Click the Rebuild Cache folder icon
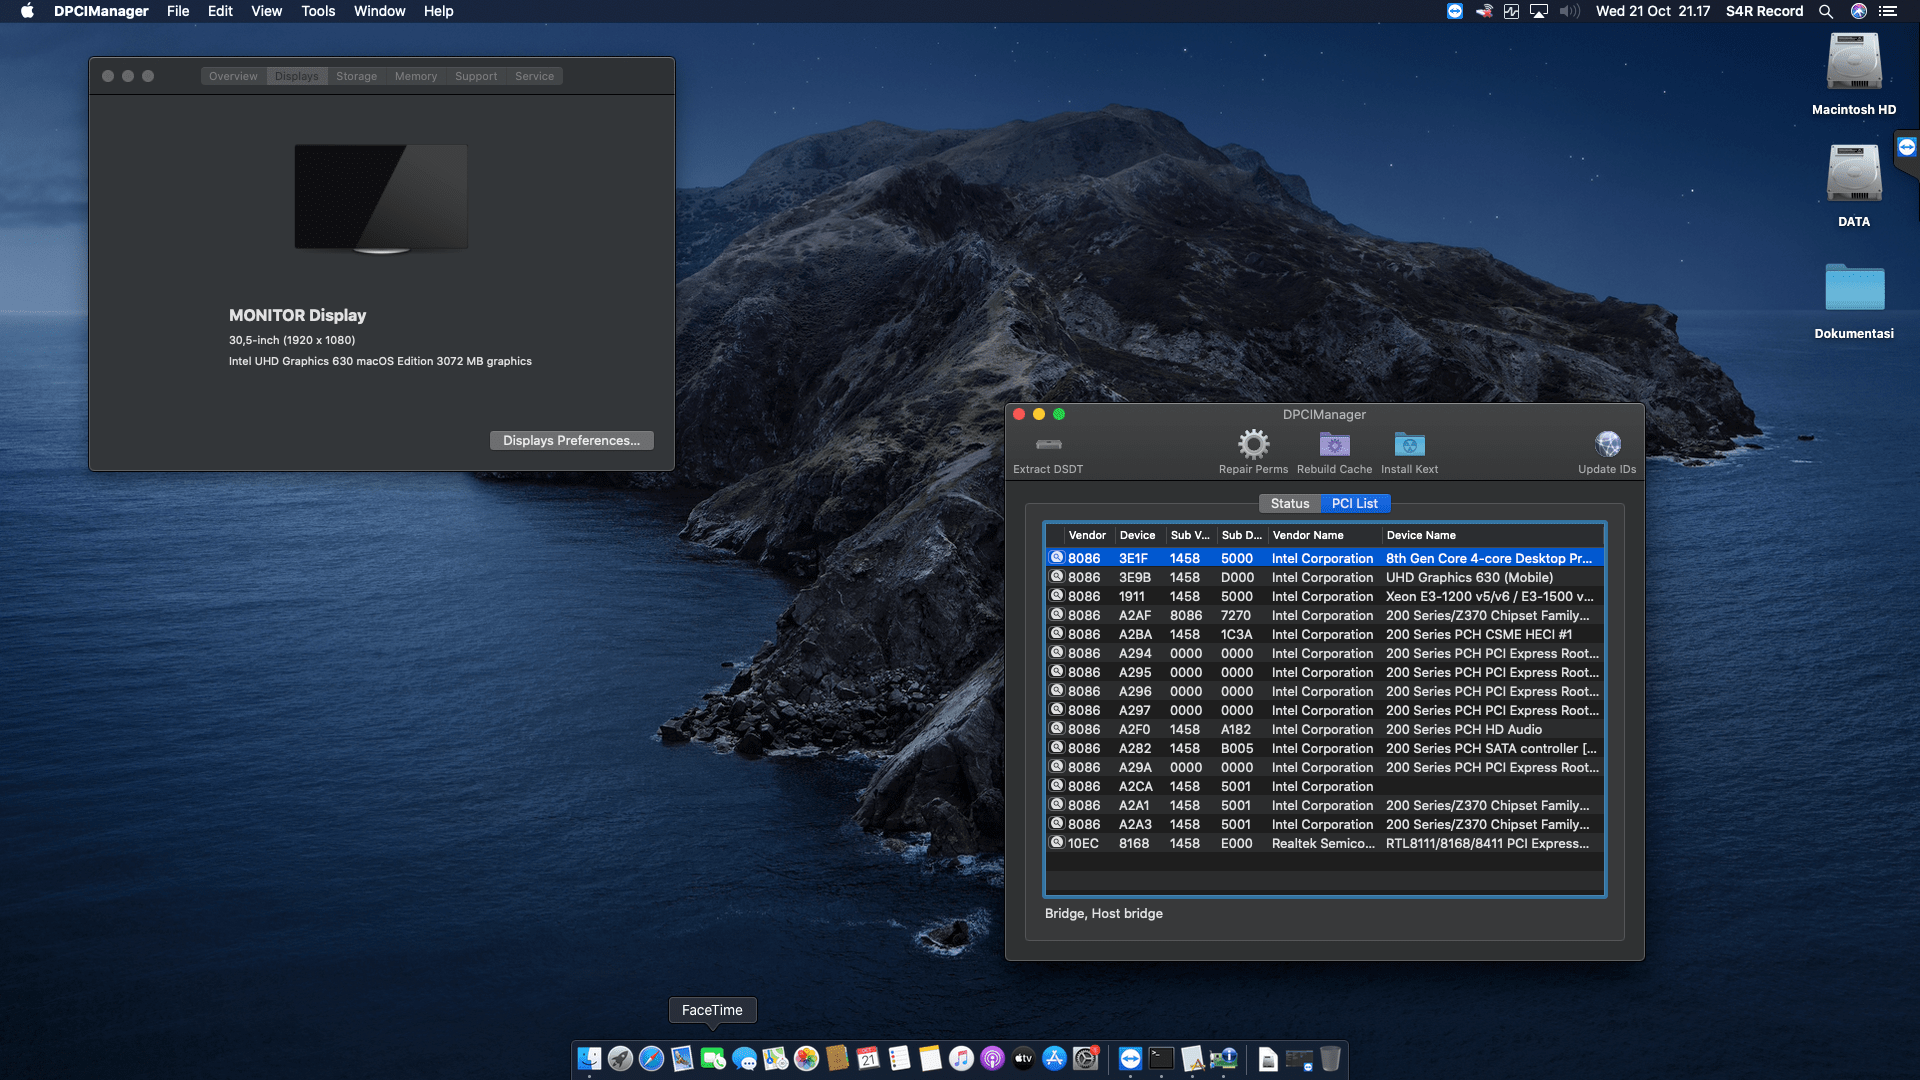Screen dimensions: 1920x1080 click(1333, 443)
